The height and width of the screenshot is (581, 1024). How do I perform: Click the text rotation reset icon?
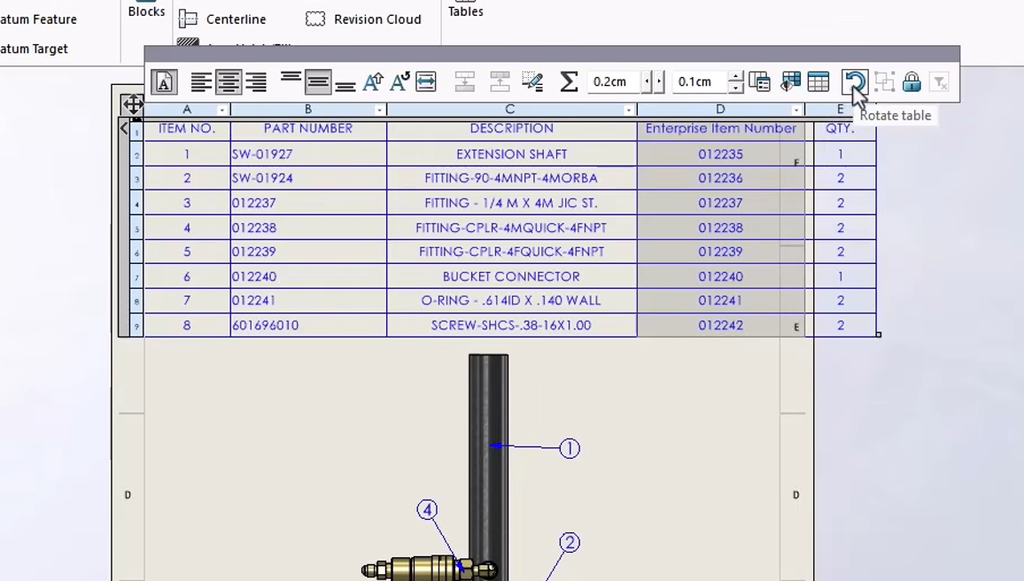click(x=400, y=82)
